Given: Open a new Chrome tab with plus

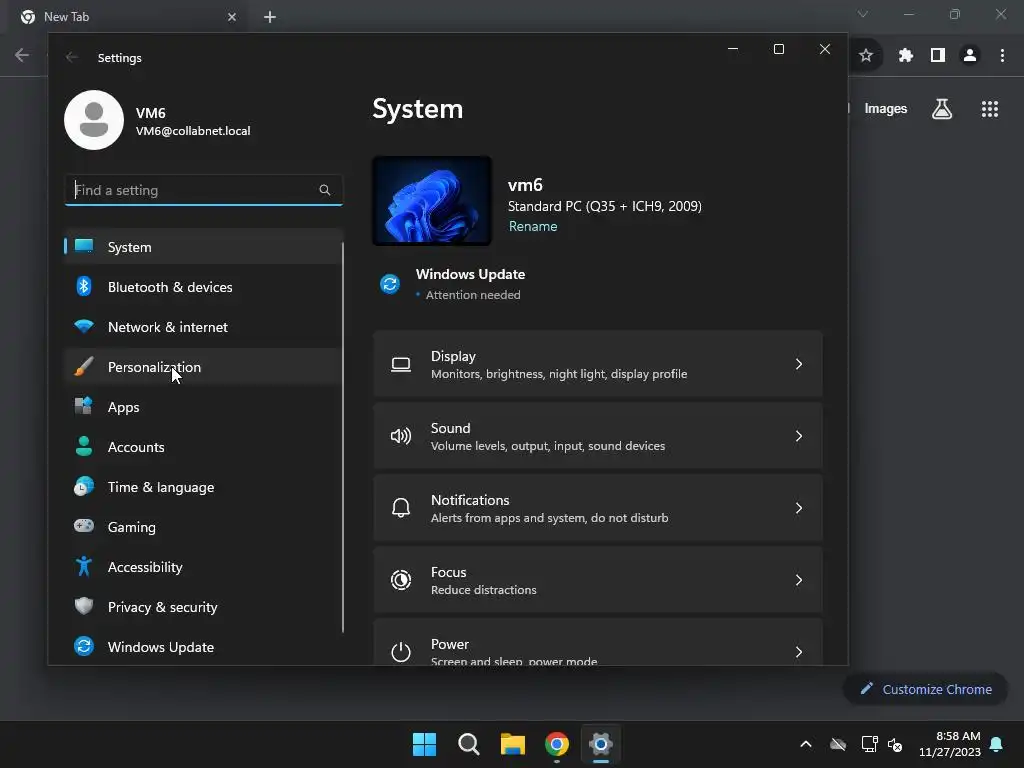Looking at the screenshot, I should point(270,17).
